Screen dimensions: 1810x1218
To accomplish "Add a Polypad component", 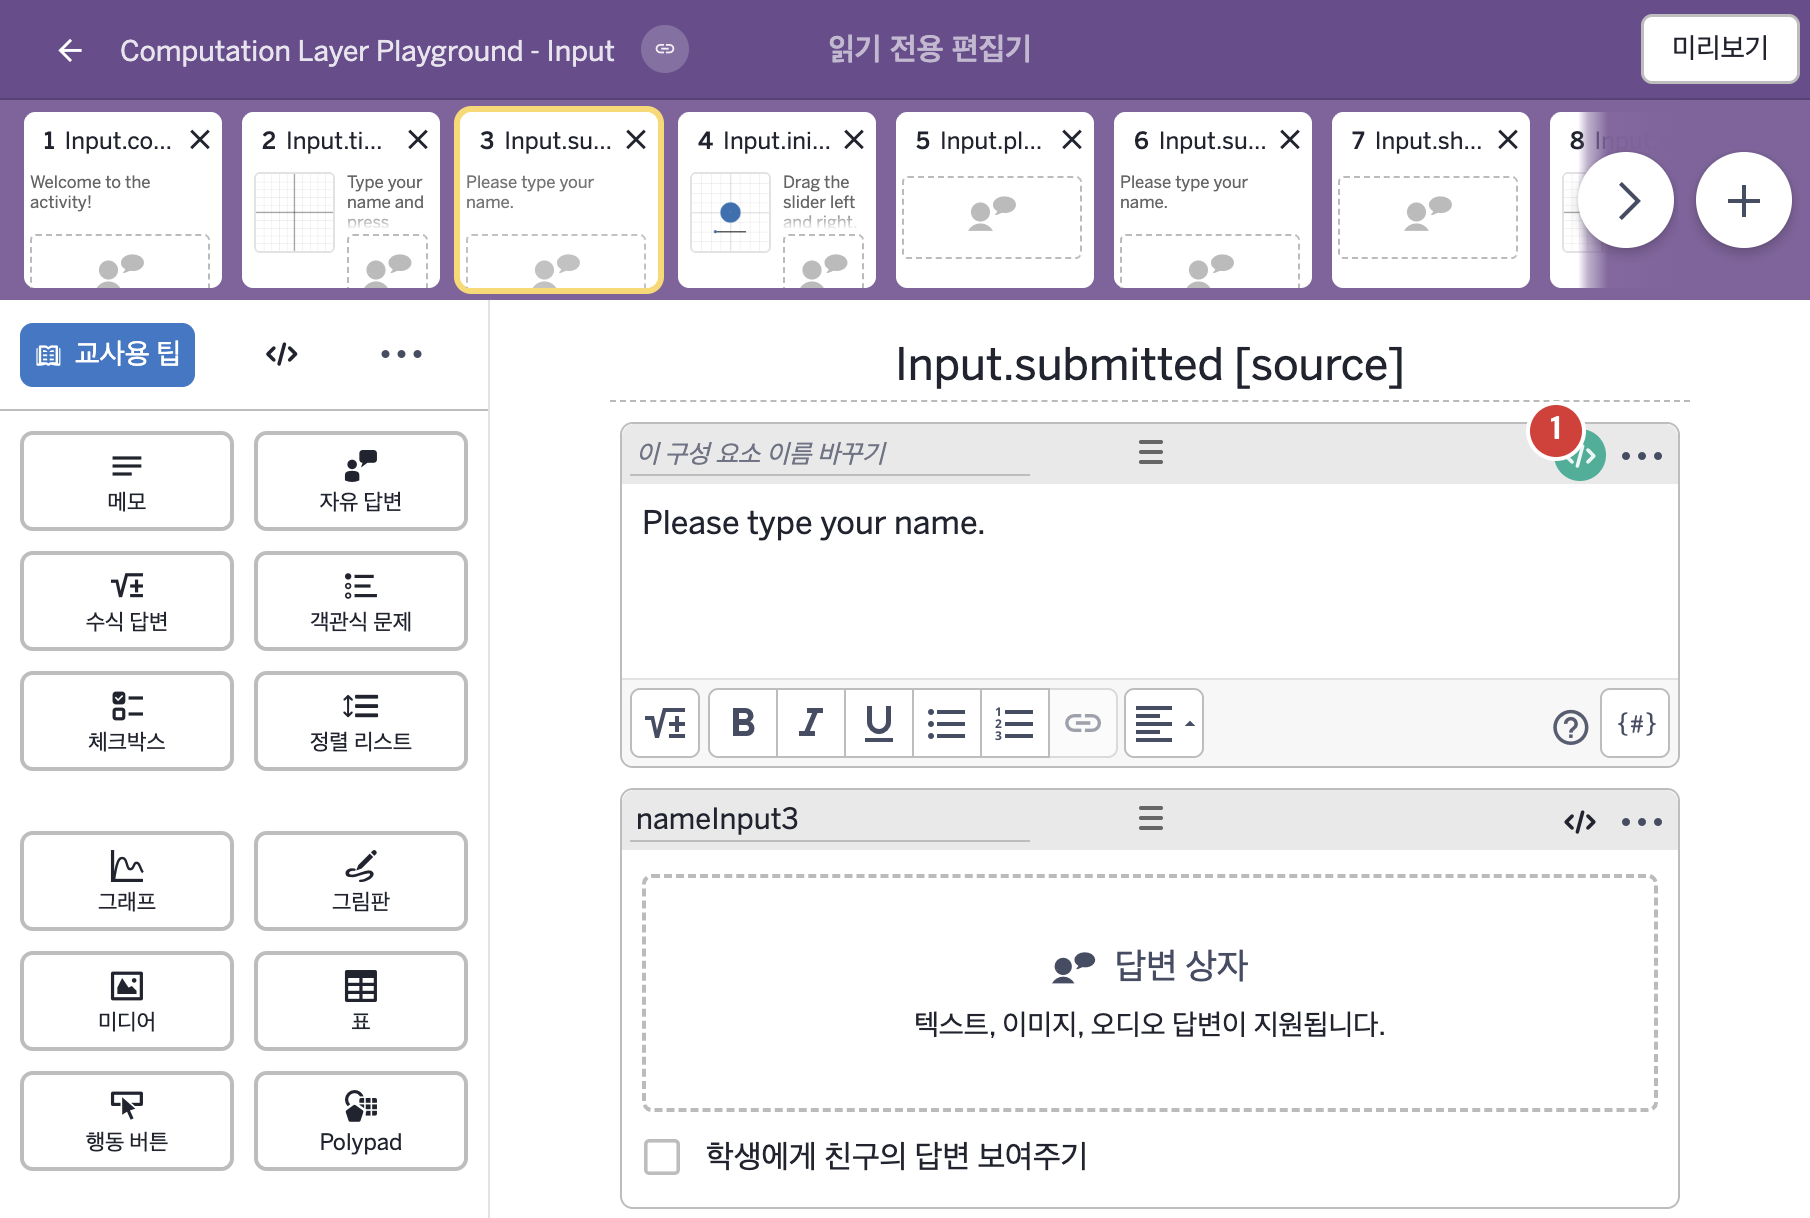I will (361, 1121).
